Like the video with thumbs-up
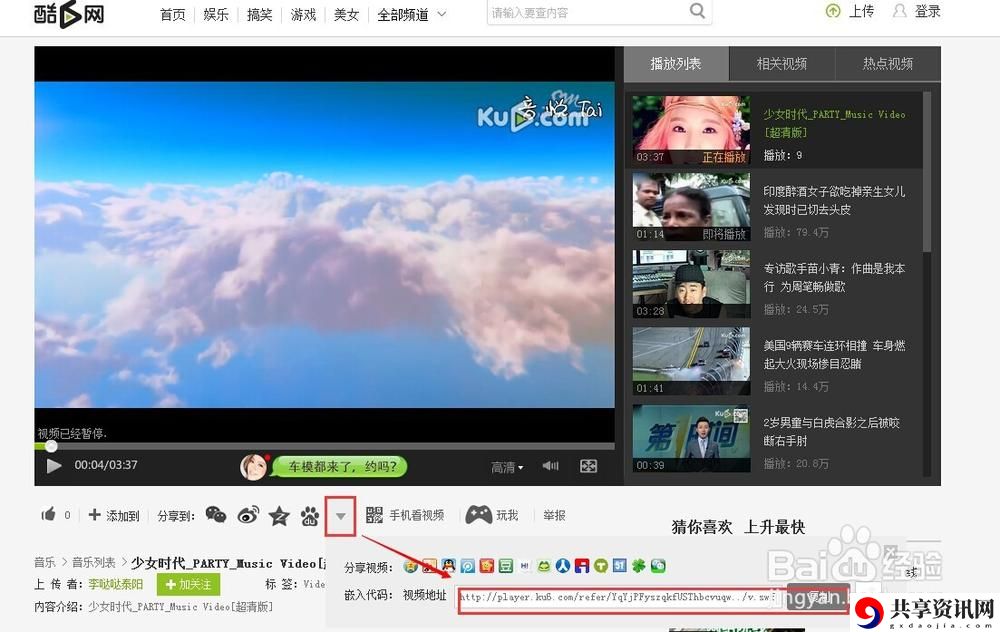Viewport: 1000px width, 632px height. click(x=48, y=514)
